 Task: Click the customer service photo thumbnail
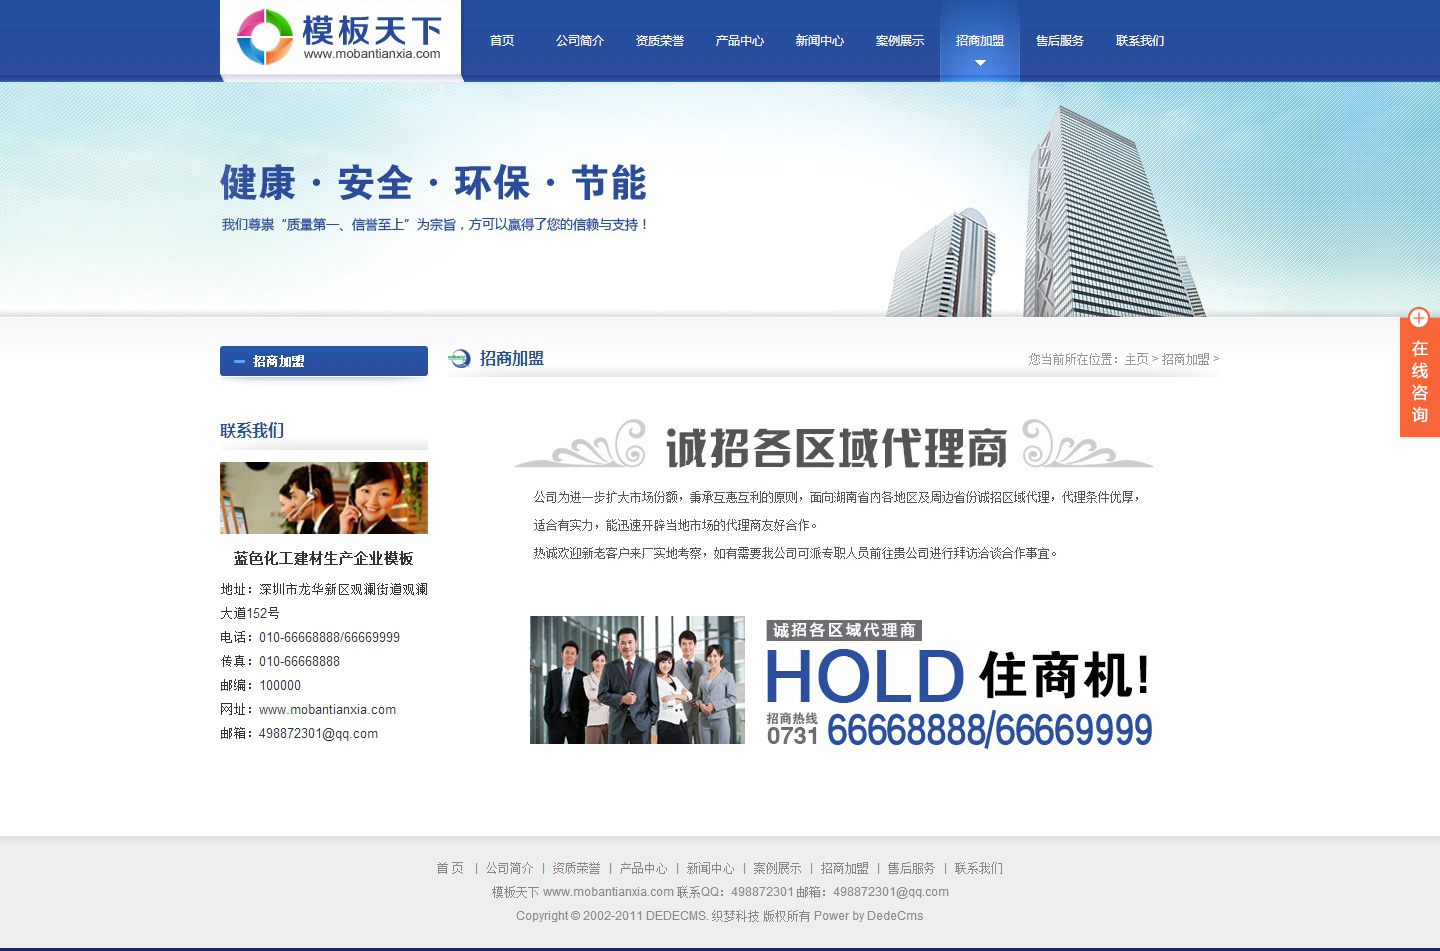pos(324,498)
